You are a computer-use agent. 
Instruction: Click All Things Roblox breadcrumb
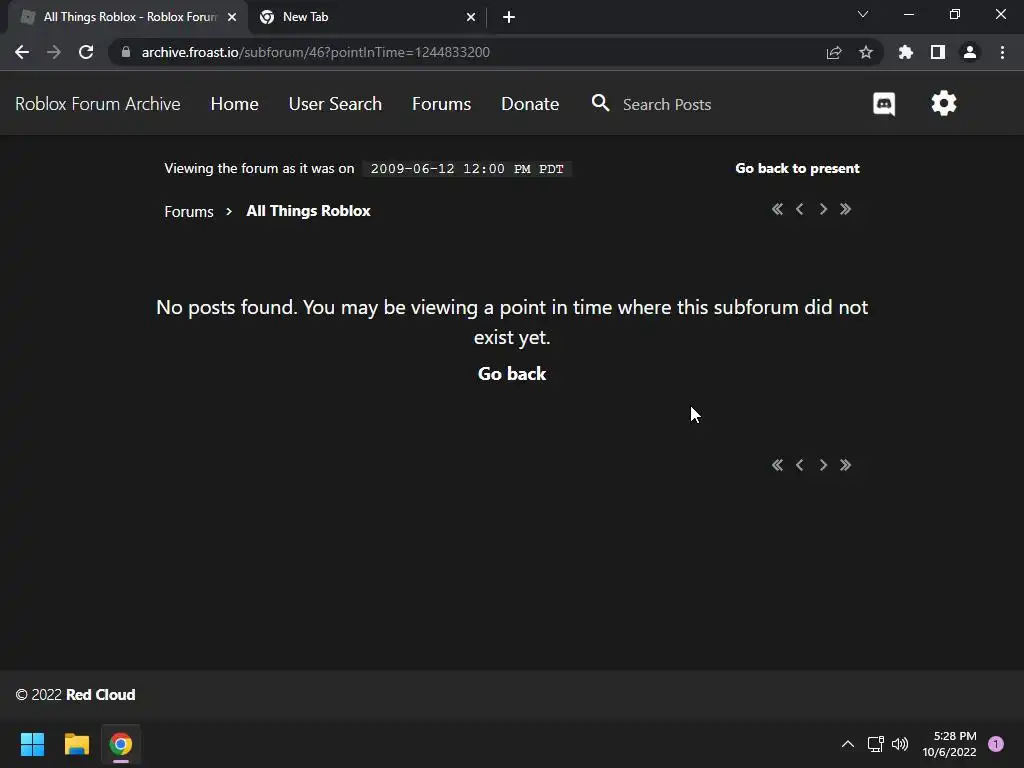point(308,211)
